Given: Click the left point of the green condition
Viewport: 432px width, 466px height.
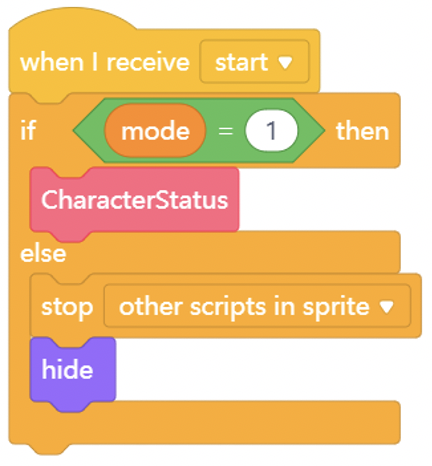Looking at the screenshot, I should [x=82, y=130].
